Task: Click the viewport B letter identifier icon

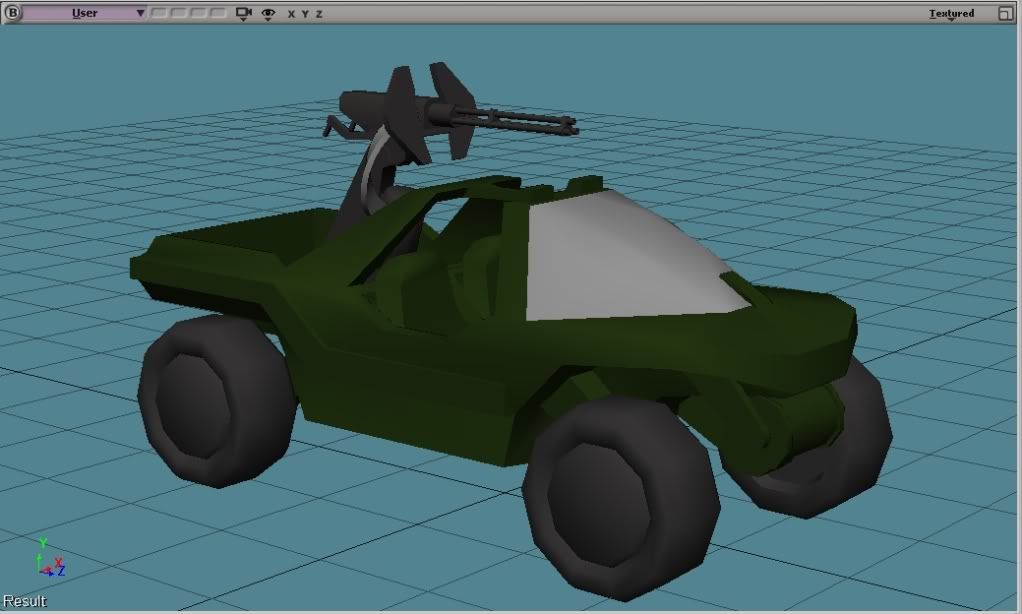Action: pyautogui.click(x=13, y=12)
